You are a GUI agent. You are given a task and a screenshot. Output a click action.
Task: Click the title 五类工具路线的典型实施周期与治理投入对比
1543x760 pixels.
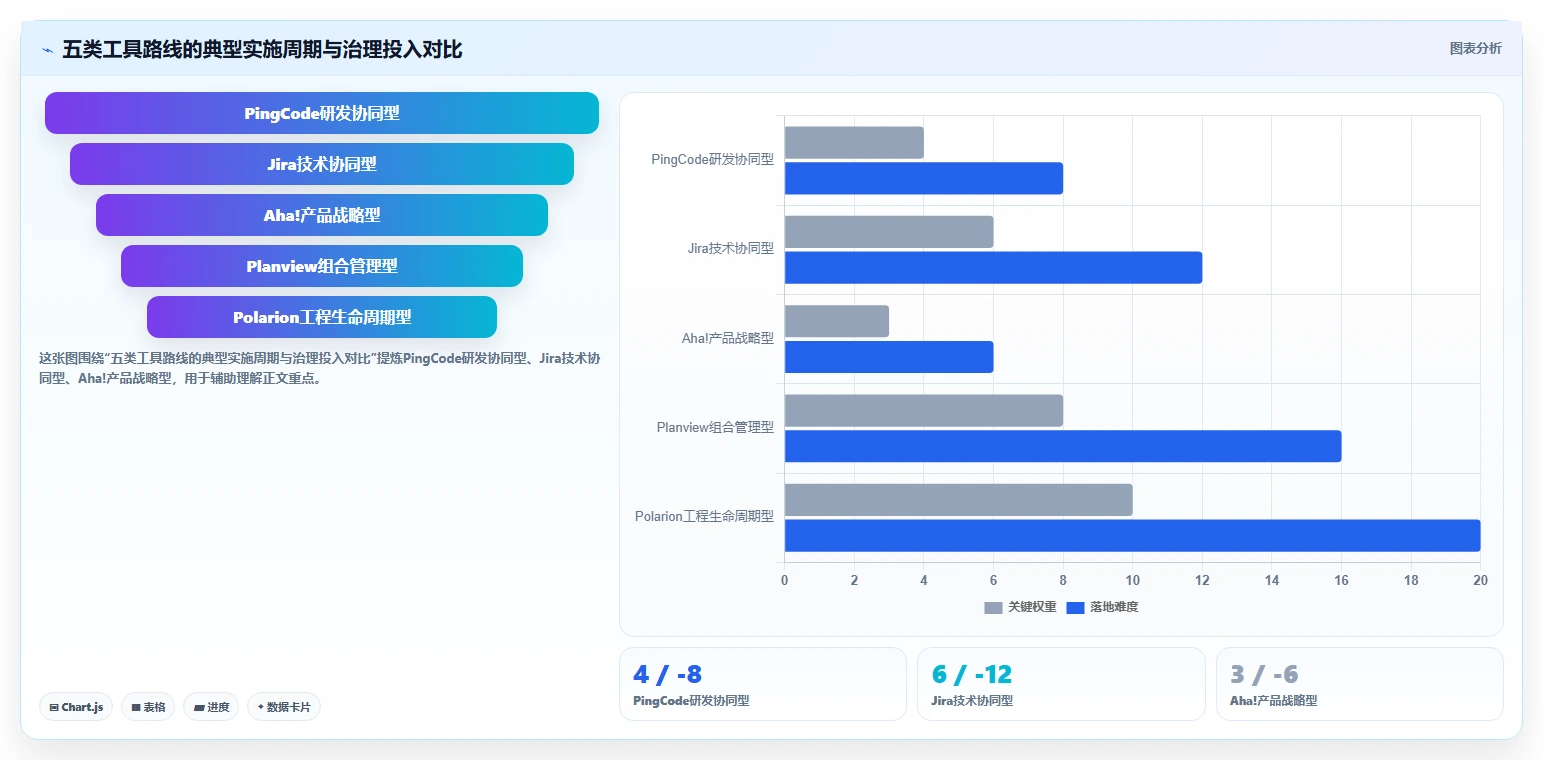pyautogui.click(x=262, y=49)
